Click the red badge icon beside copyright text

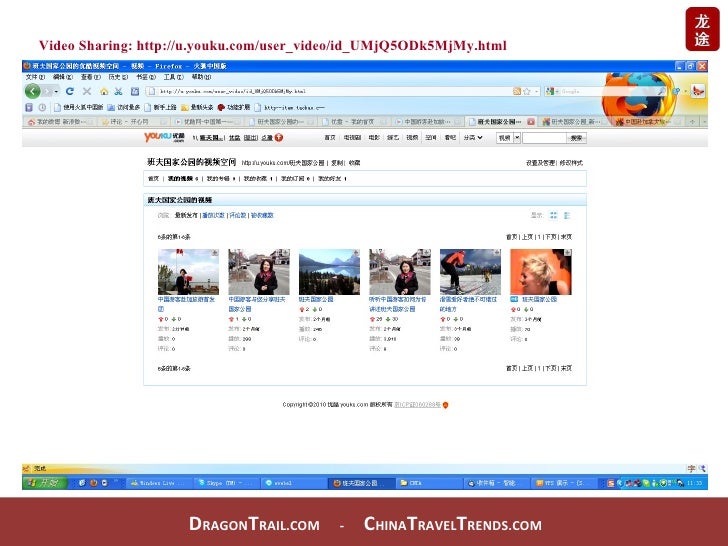point(445,405)
